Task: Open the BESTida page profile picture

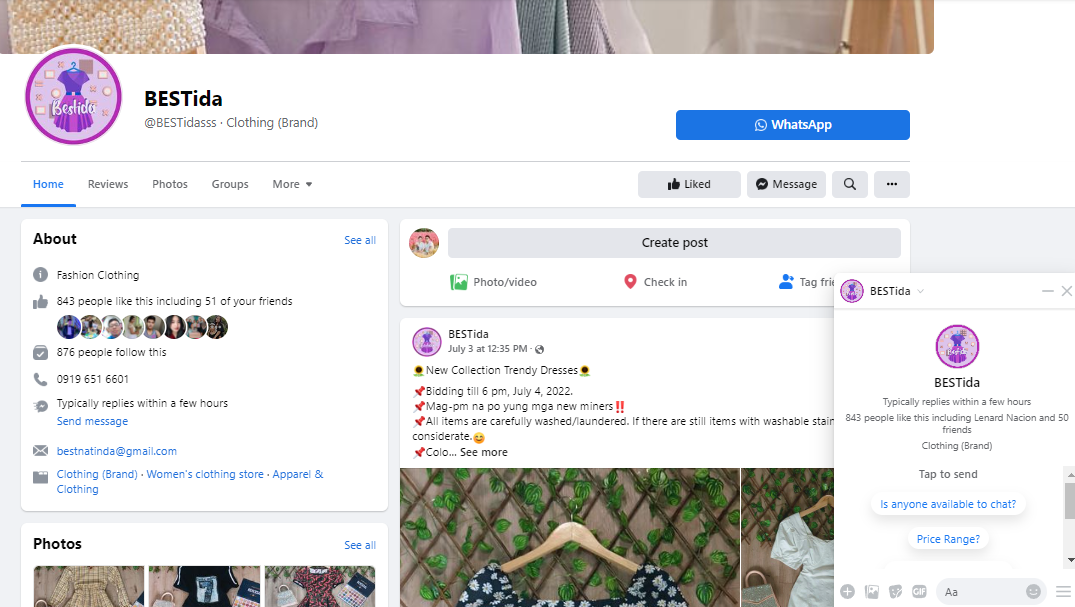Action: tap(73, 96)
